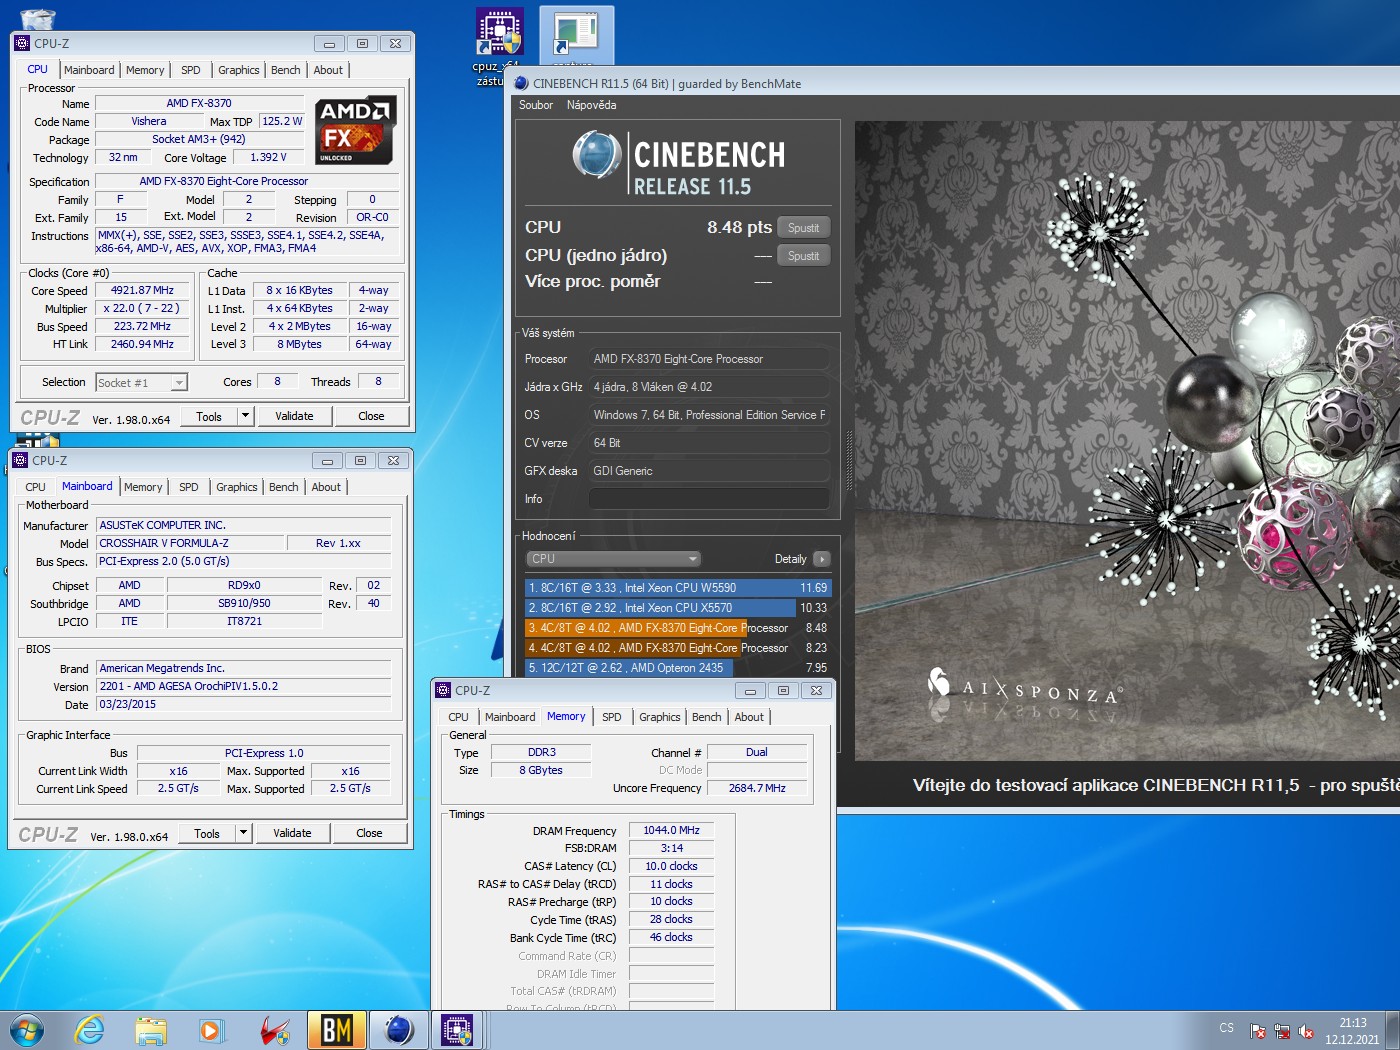Click the Detaily arrow icon in Hodnocení
The width and height of the screenshot is (1400, 1050).
coord(822,559)
